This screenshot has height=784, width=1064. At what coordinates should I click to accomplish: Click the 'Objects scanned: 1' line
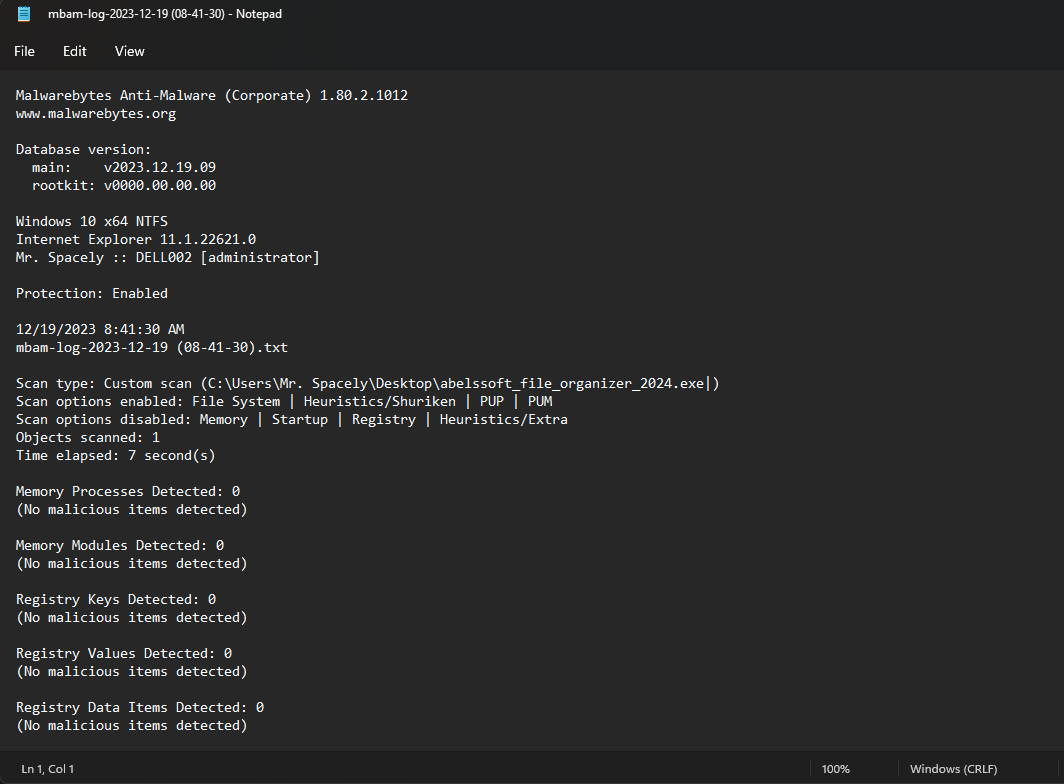click(88, 437)
